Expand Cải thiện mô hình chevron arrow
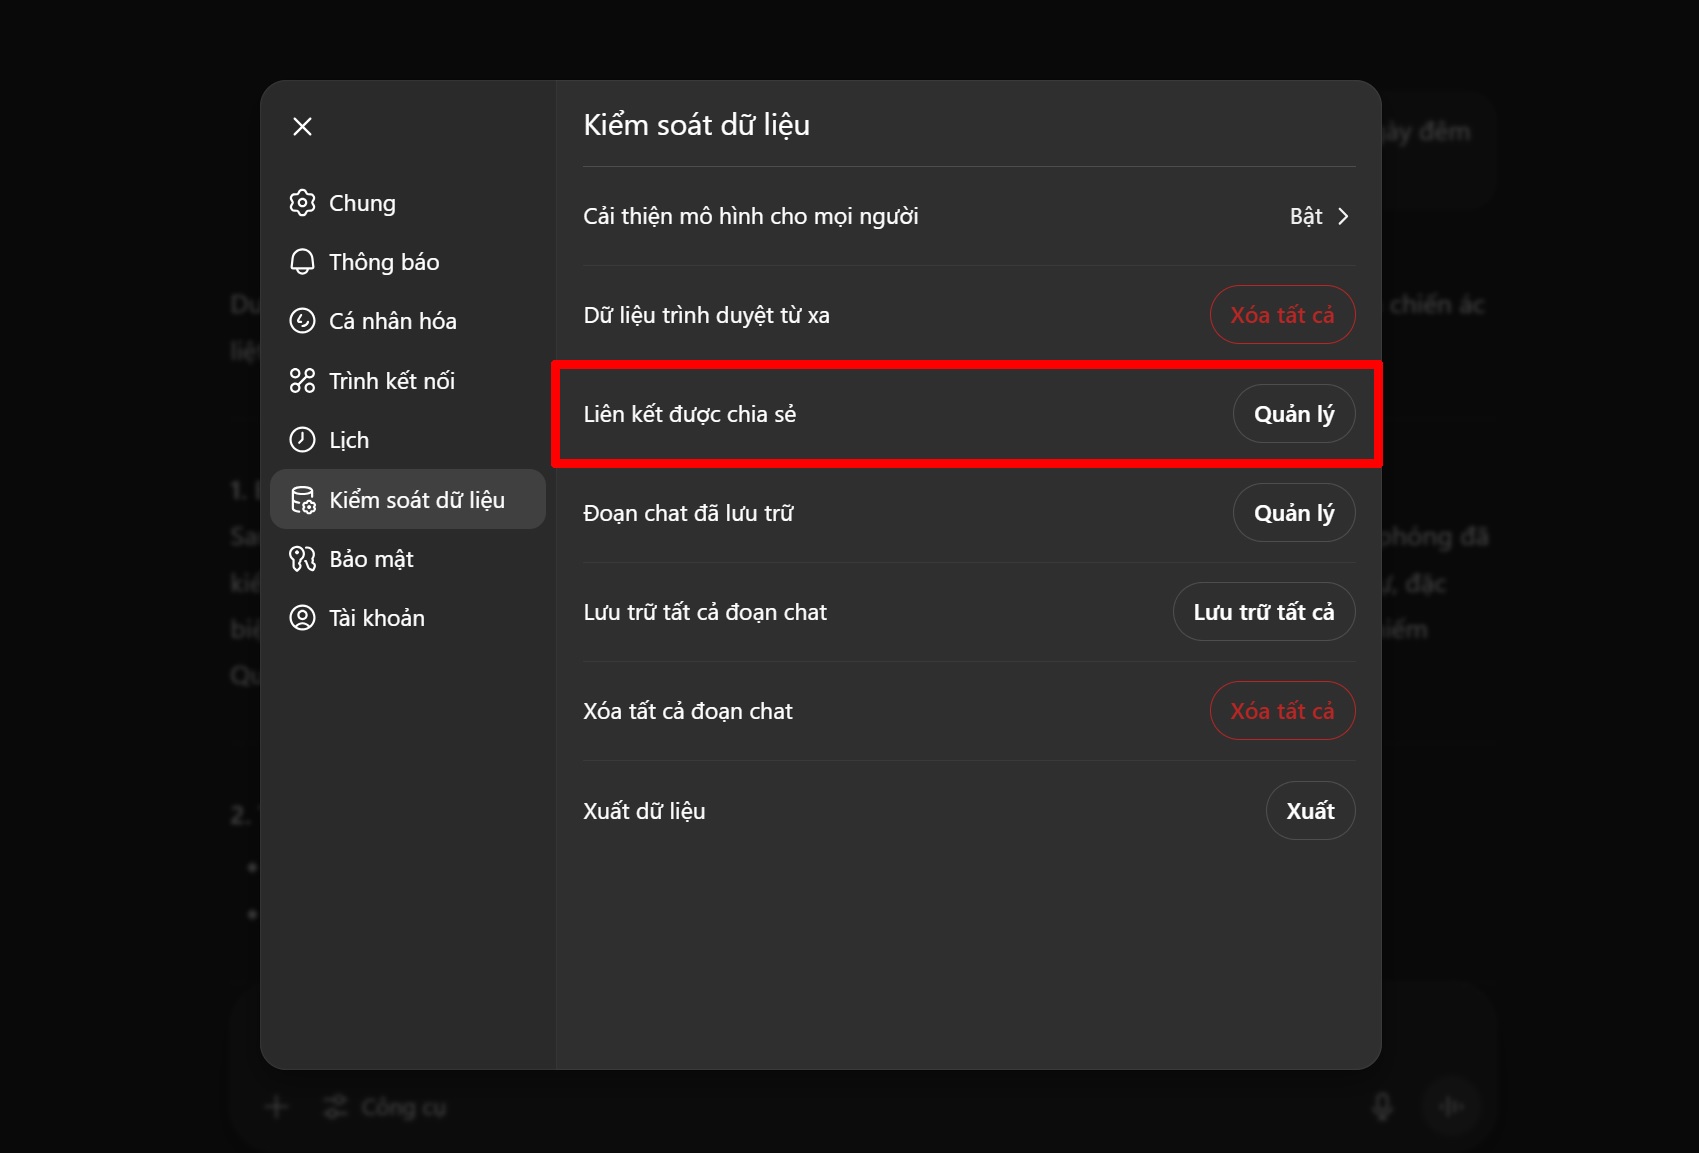 click(x=1343, y=217)
